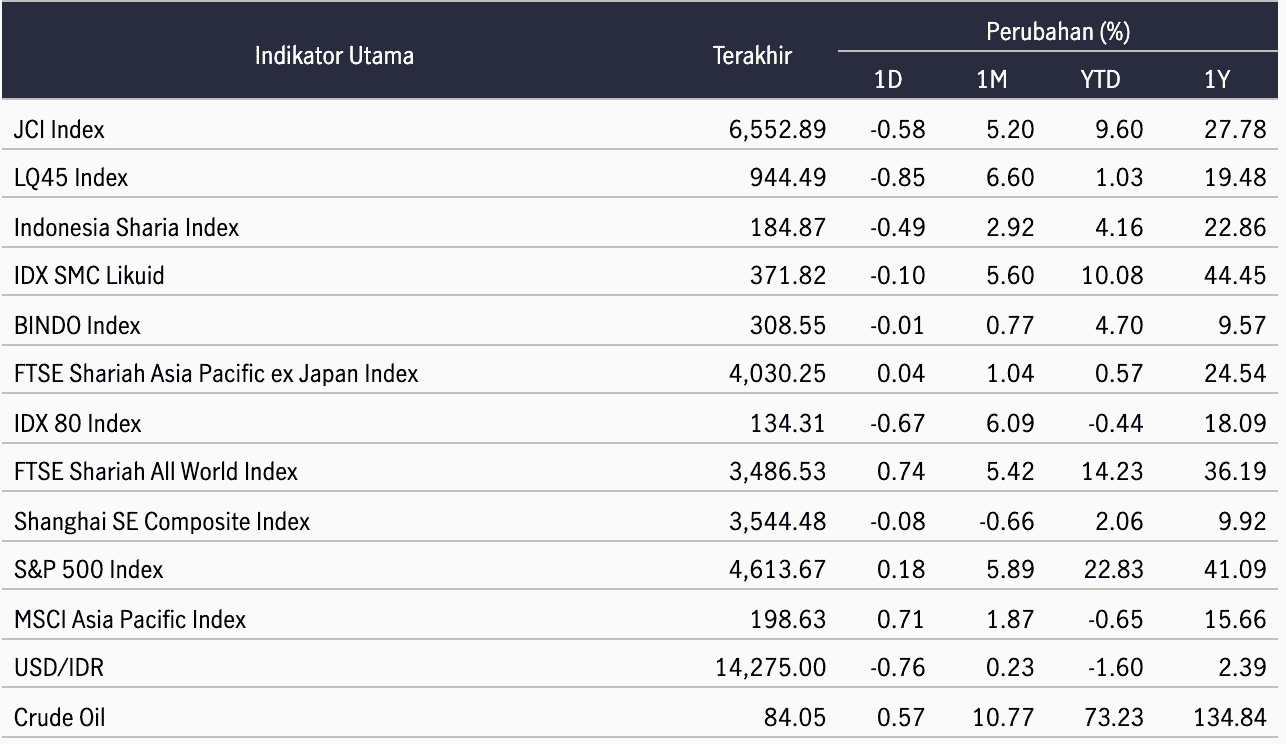Click the 1M column header
Image resolution: width=1286 pixels, height=744 pixels.
point(992,80)
